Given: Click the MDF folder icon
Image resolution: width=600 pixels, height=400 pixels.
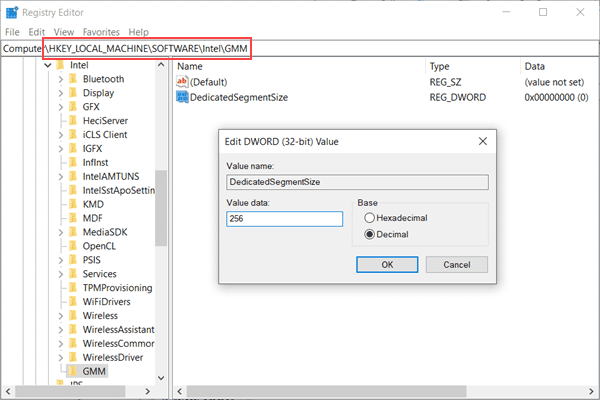Looking at the screenshot, I should tap(73, 218).
